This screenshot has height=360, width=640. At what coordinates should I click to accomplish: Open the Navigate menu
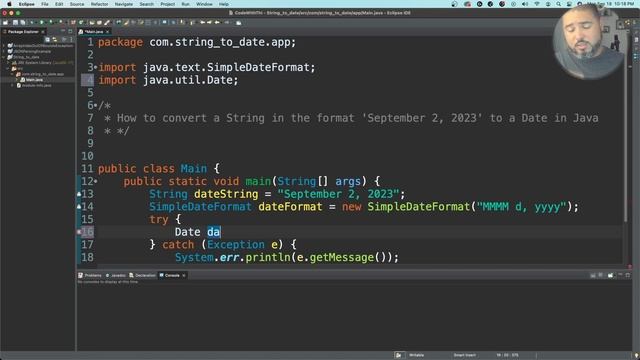pos(124,4)
